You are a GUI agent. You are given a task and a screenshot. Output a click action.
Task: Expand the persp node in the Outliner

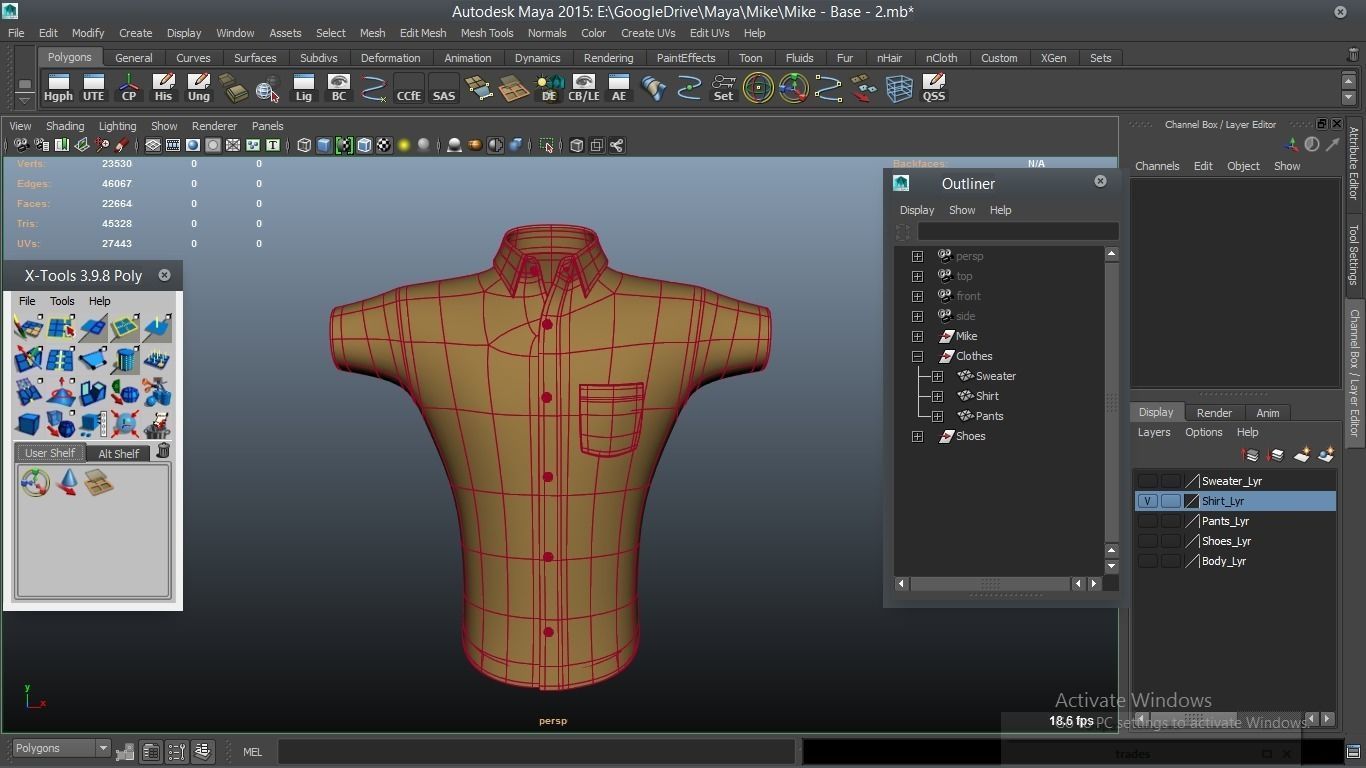click(917, 256)
